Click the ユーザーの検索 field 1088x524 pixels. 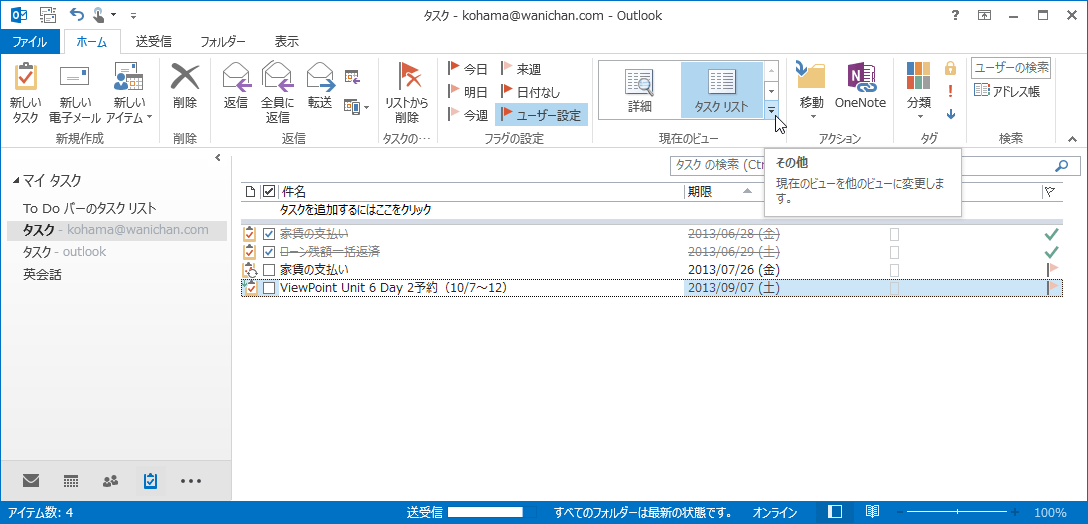[x=1011, y=68]
